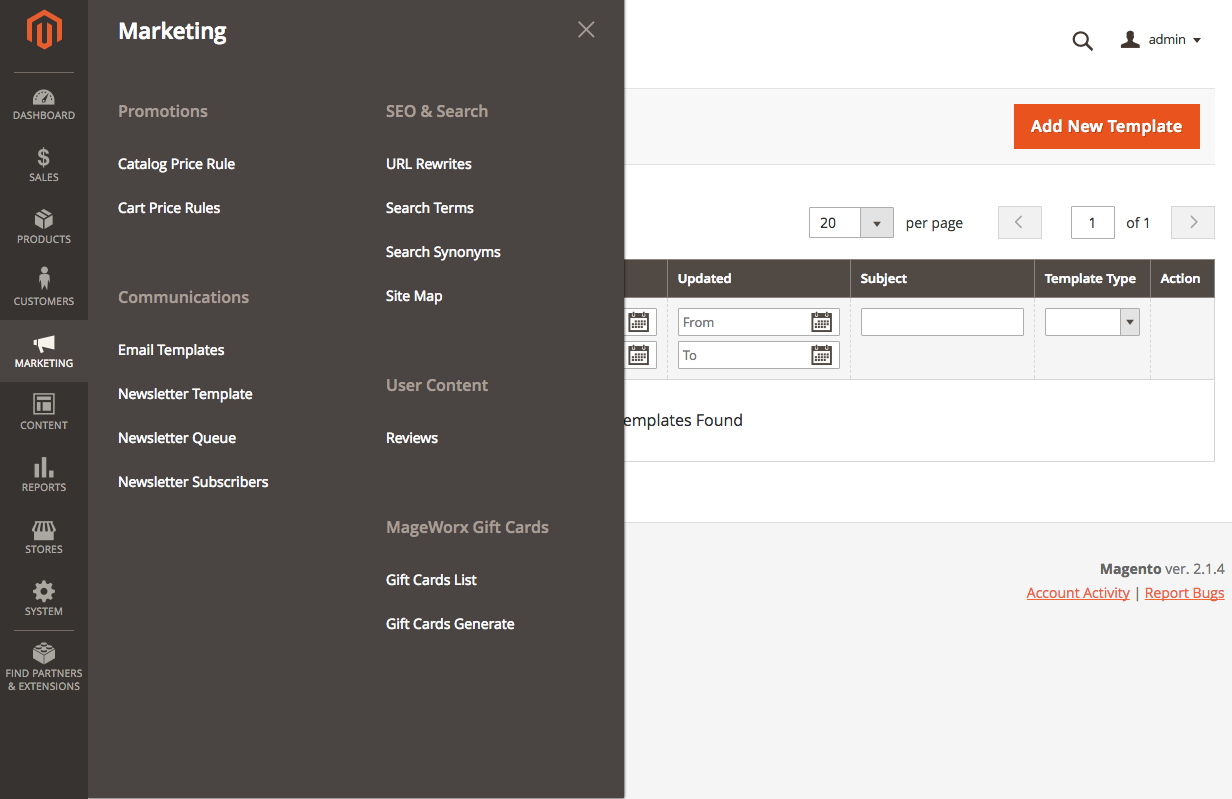1232x799 pixels.
Task: Open Newsletter Subscribers menu item
Action: pos(193,482)
